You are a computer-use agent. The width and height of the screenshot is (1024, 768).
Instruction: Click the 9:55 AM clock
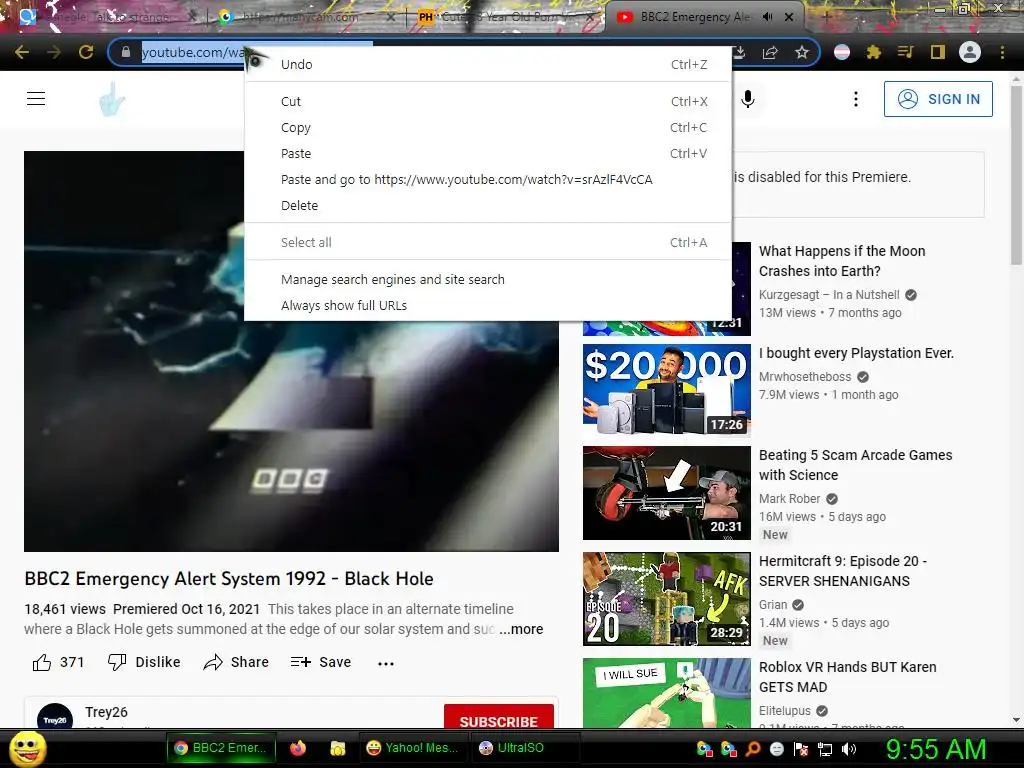pos(935,749)
